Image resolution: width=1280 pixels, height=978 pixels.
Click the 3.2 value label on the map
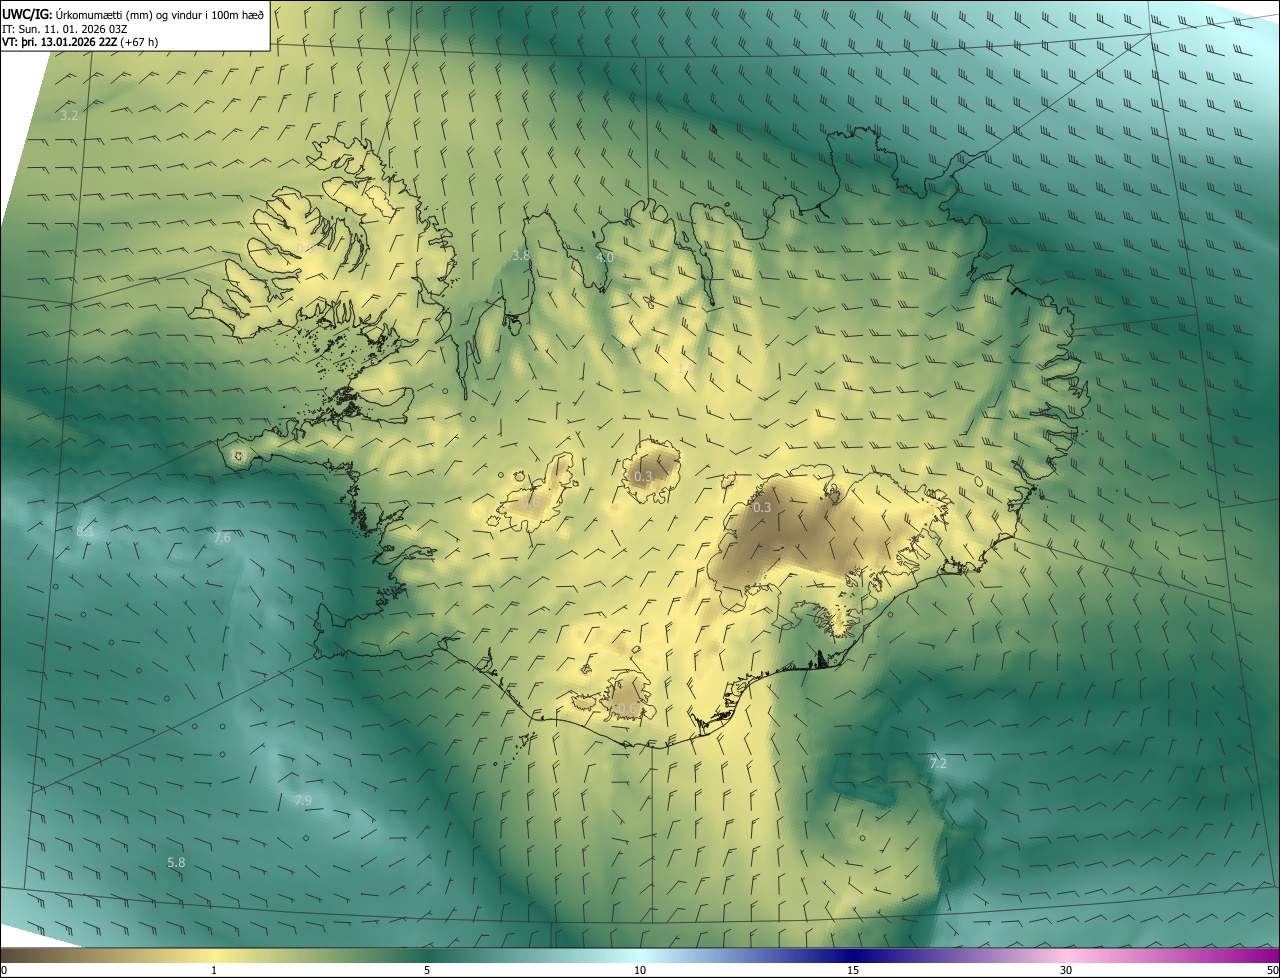[69, 116]
